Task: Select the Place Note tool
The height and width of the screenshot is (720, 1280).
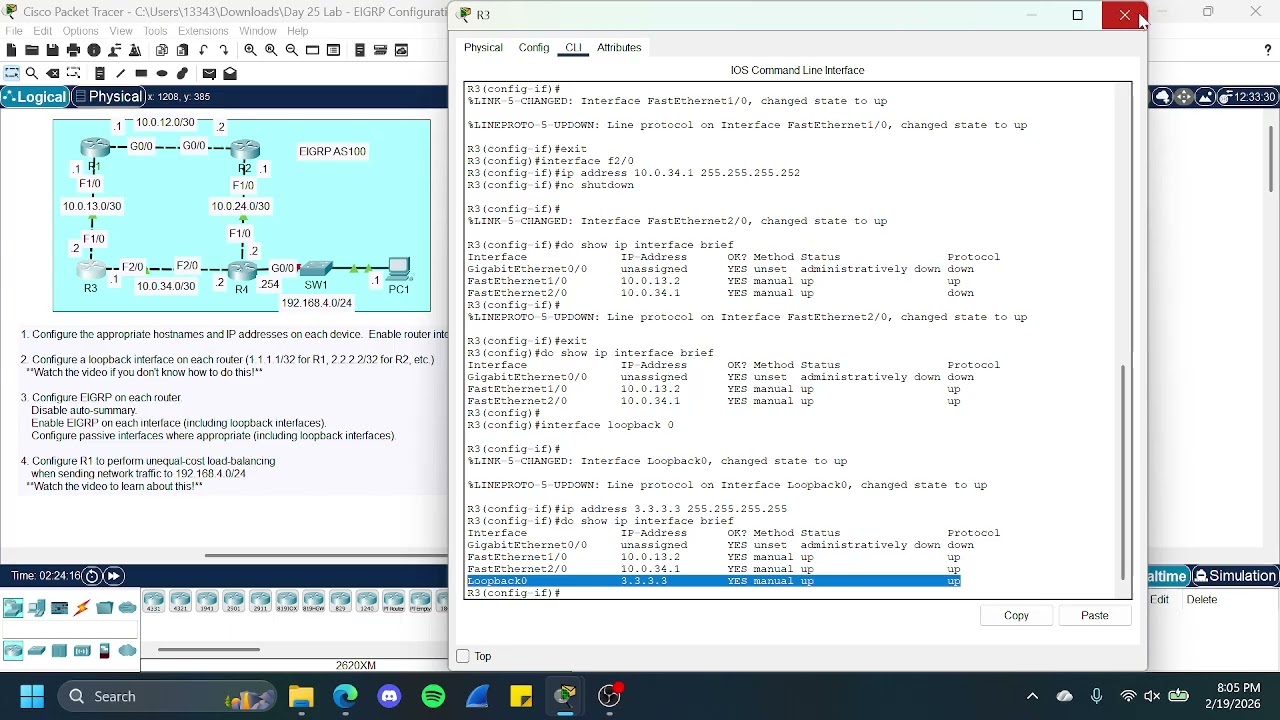Action: [100, 73]
